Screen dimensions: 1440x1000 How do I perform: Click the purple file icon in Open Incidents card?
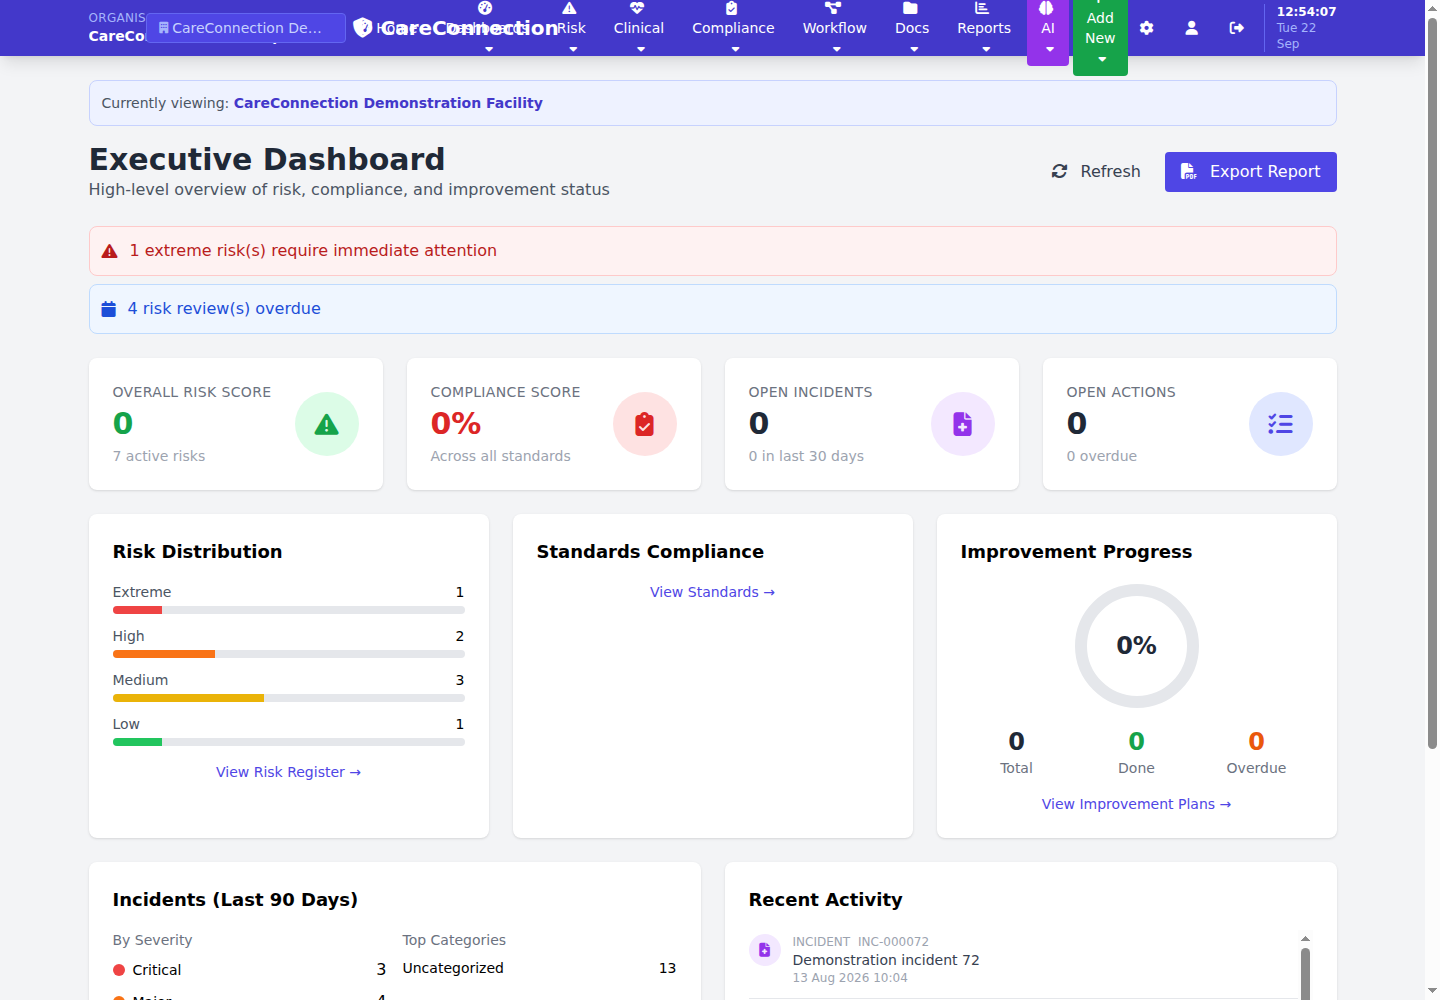pos(963,424)
